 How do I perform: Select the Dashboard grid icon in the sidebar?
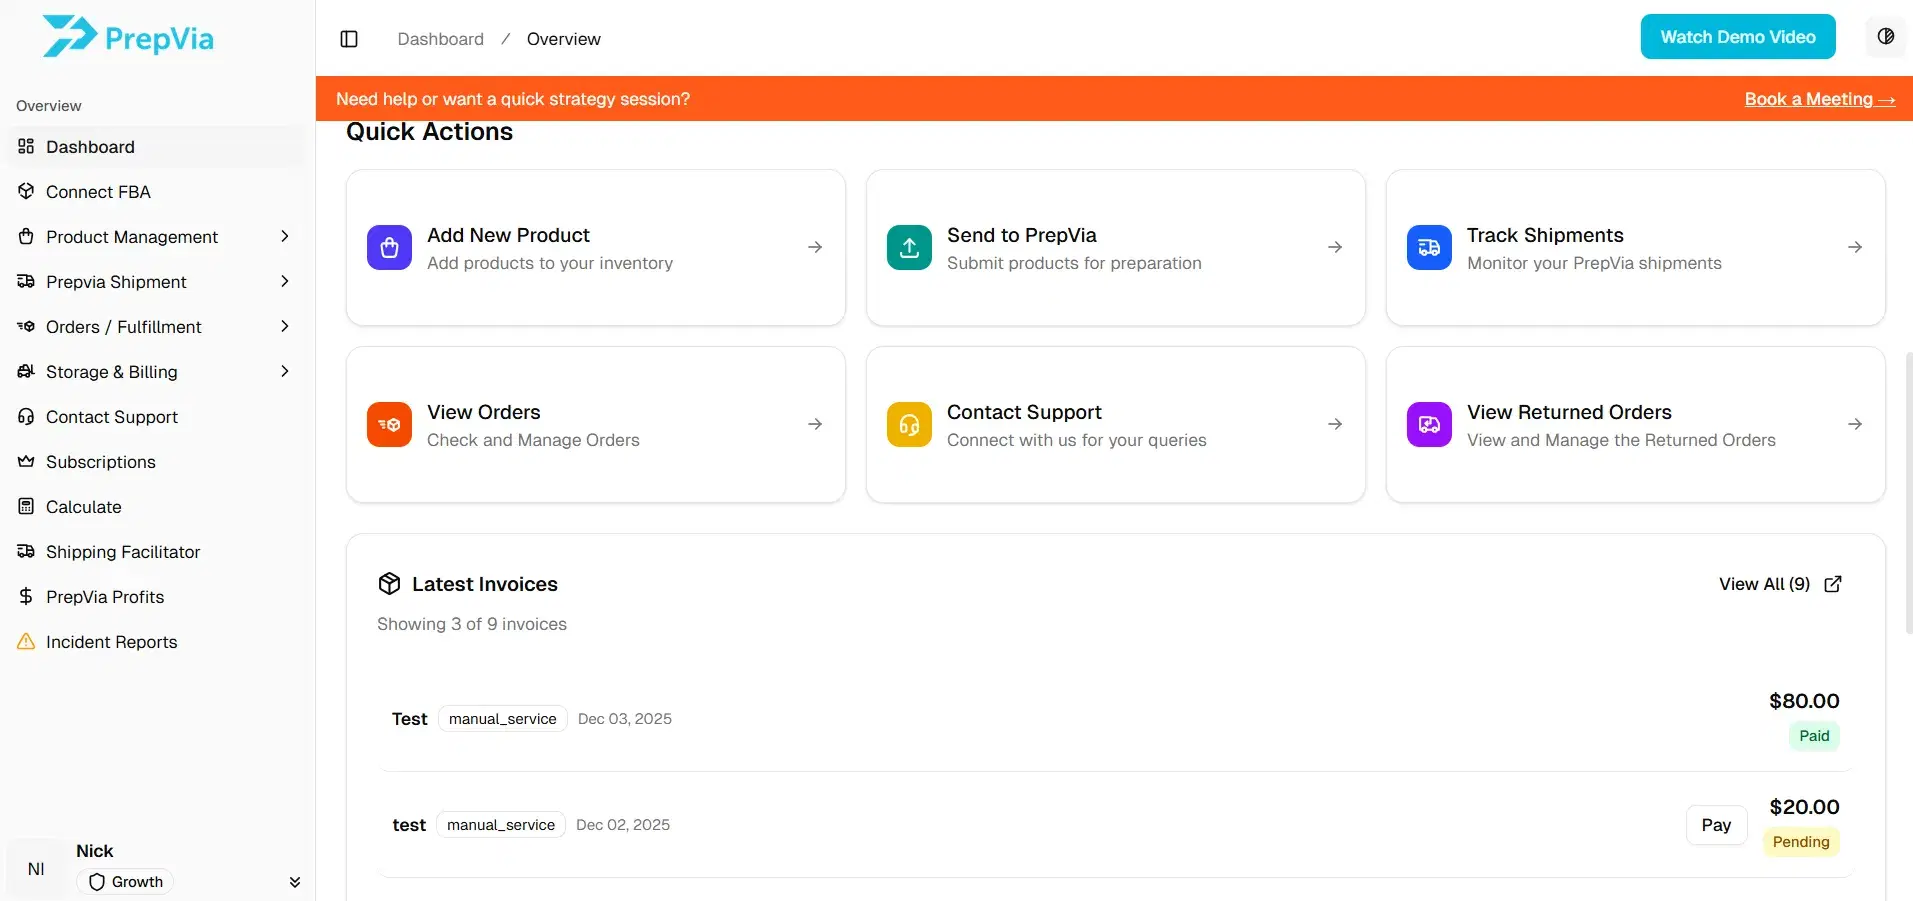click(26, 146)
